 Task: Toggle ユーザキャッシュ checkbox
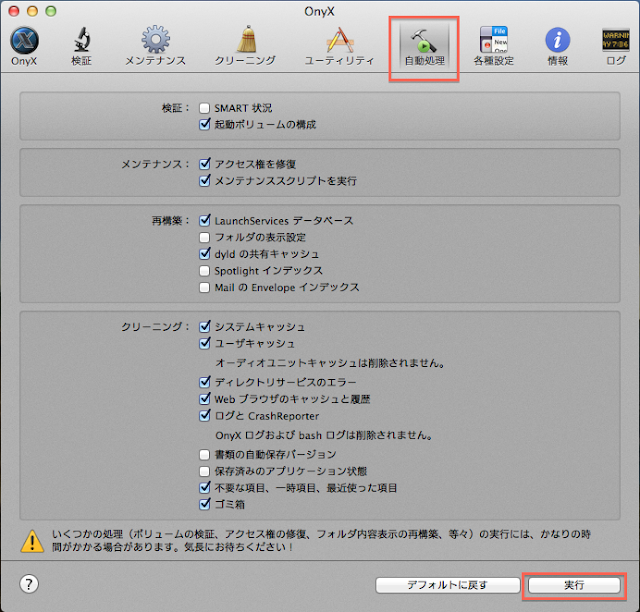(204, 343)
